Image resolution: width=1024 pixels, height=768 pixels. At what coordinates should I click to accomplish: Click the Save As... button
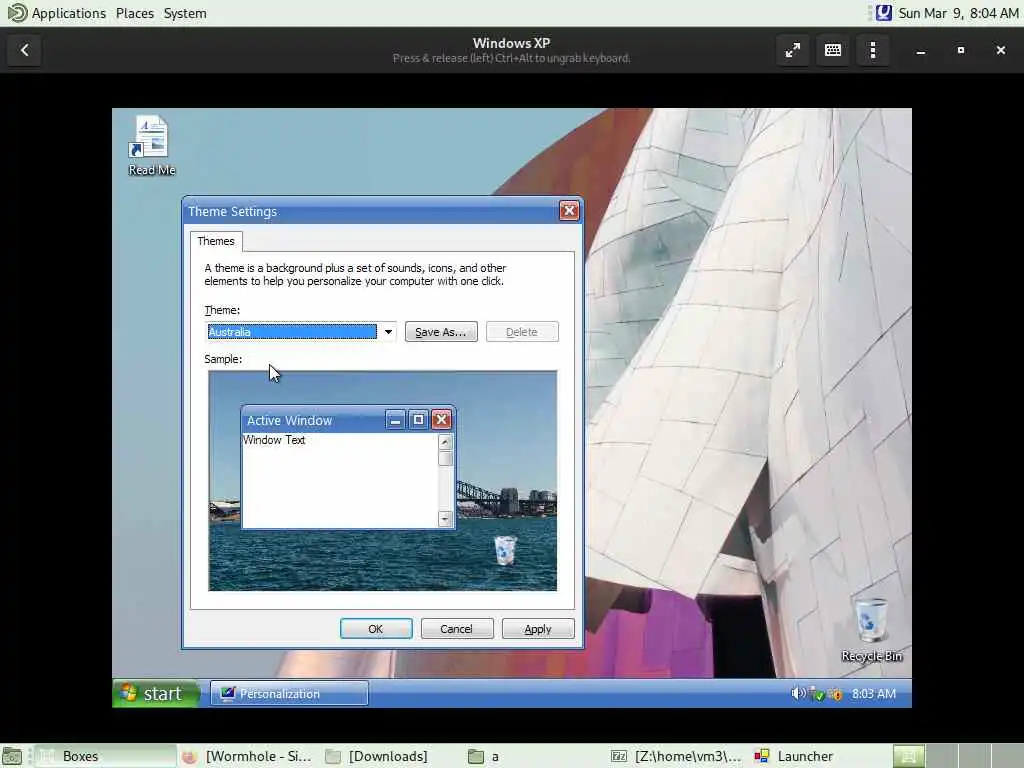coord(441,332)
